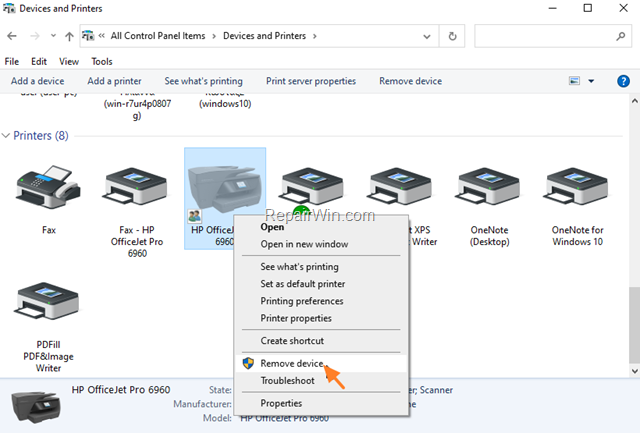Click the vertical scrollbar thumb
640x433 pixels.
[x=635, y=325]
